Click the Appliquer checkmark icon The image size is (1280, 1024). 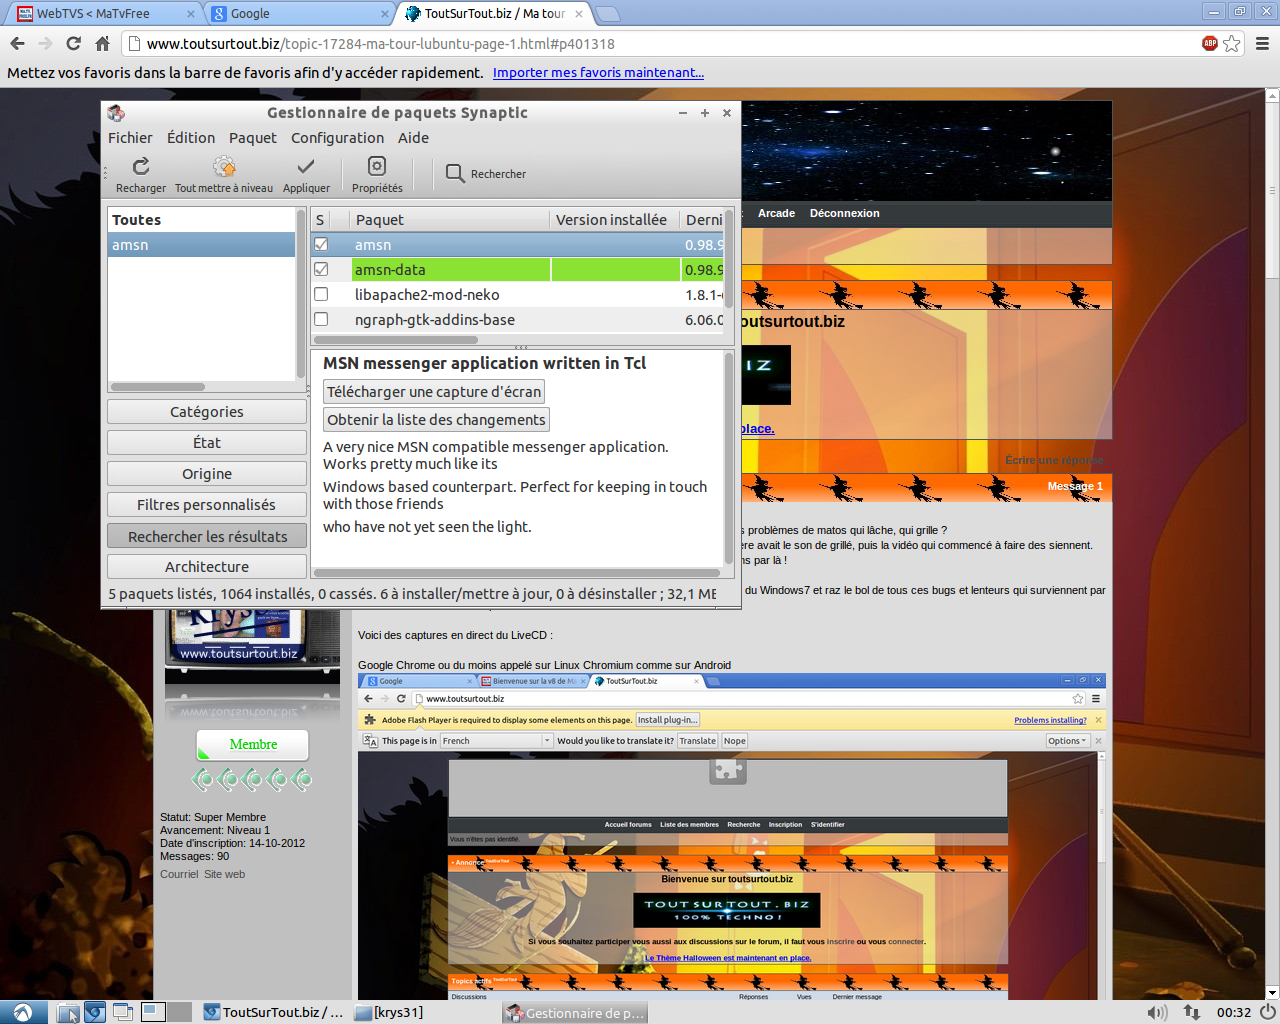(306, 166)
